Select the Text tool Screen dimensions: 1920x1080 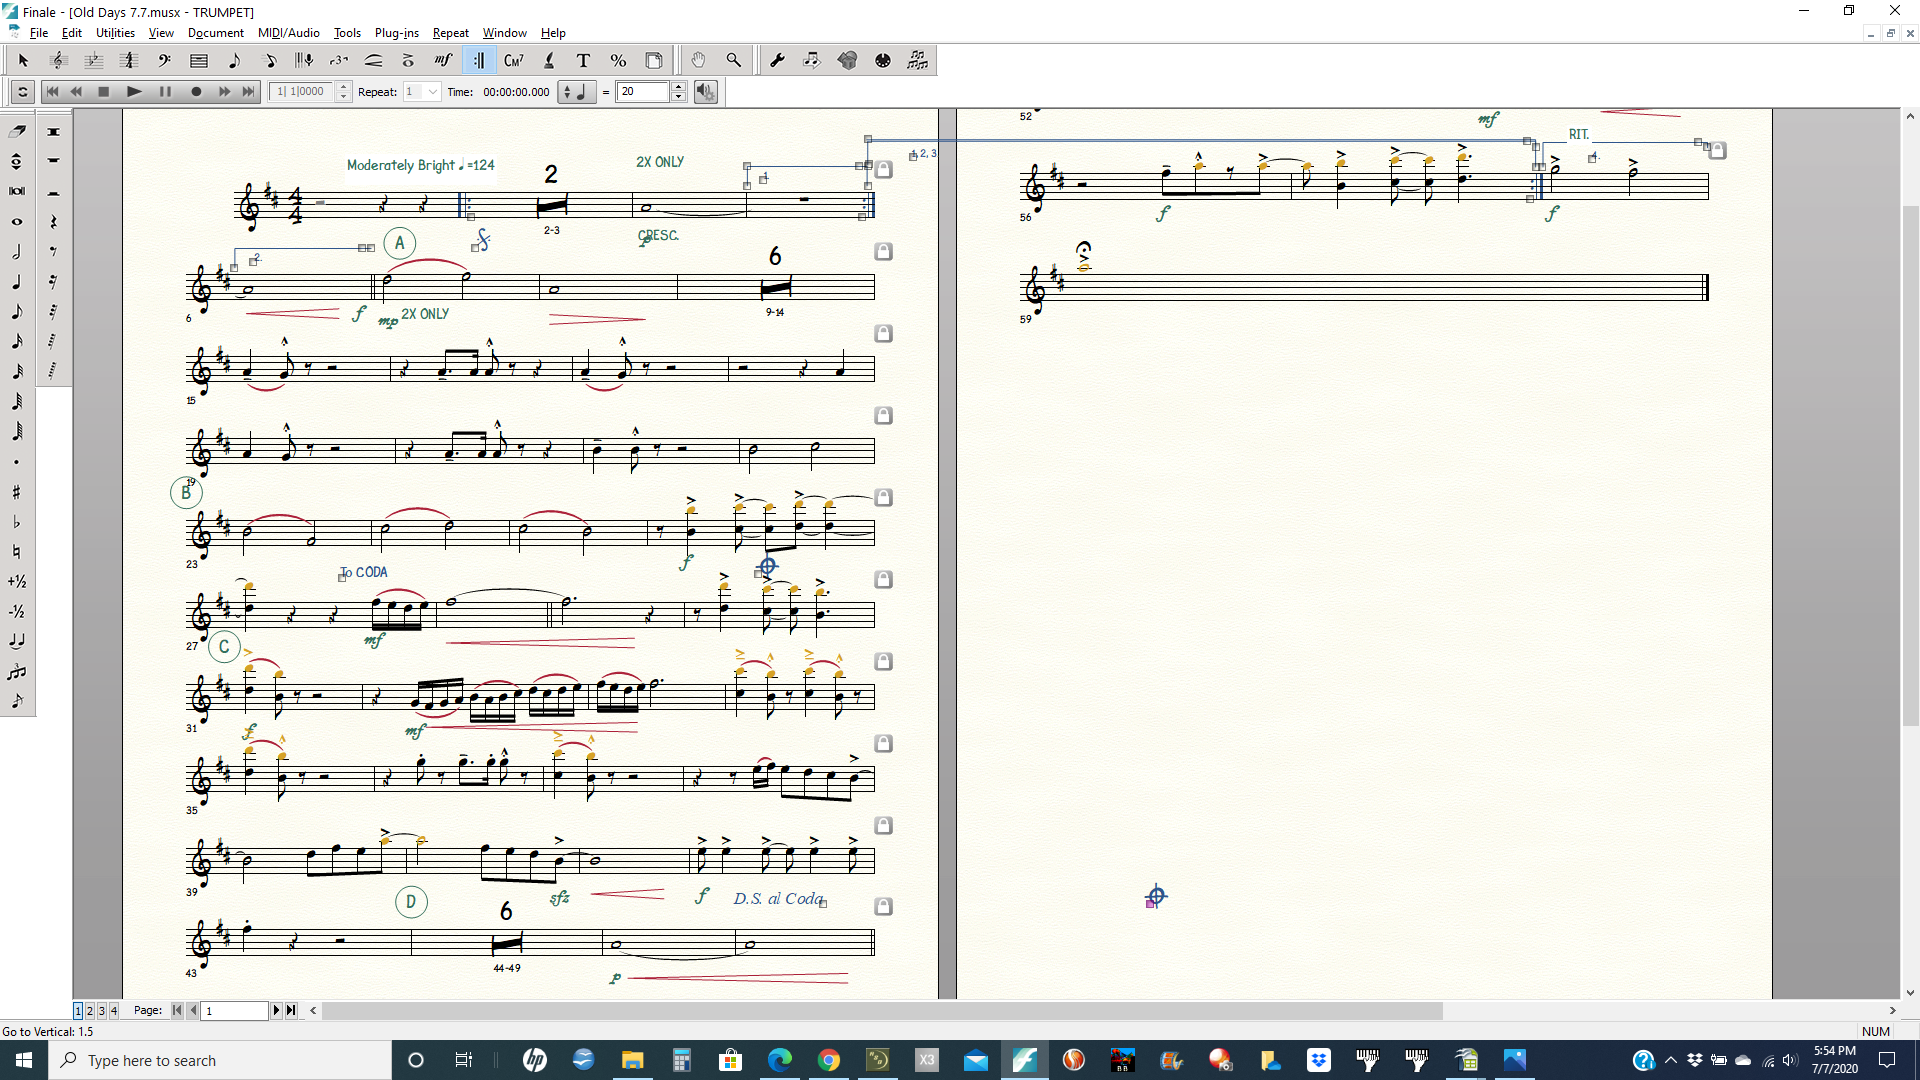pos(583,61)
